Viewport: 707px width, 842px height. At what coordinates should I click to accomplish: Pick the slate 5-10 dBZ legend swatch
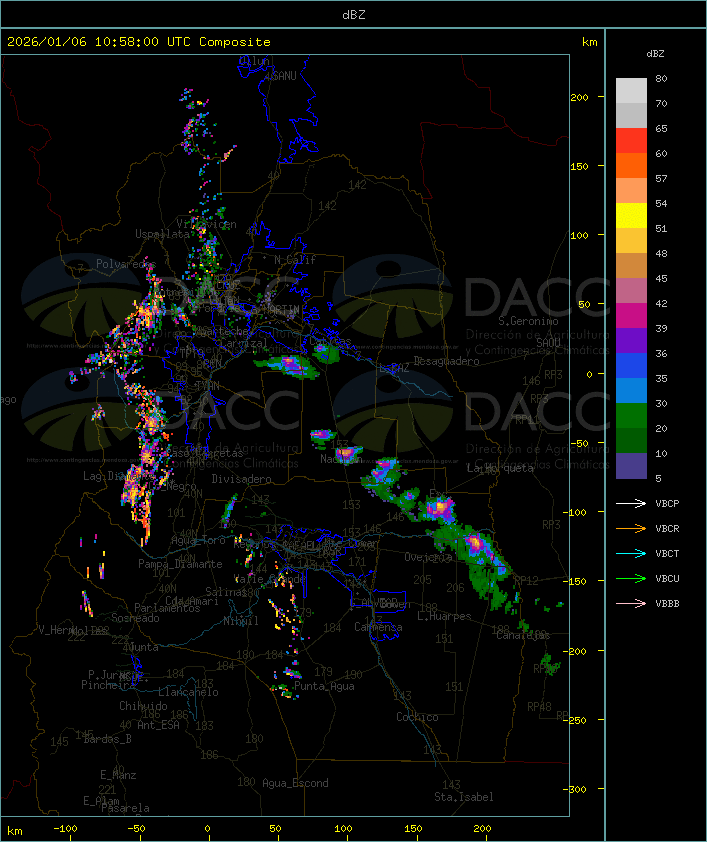click(631, 466)
